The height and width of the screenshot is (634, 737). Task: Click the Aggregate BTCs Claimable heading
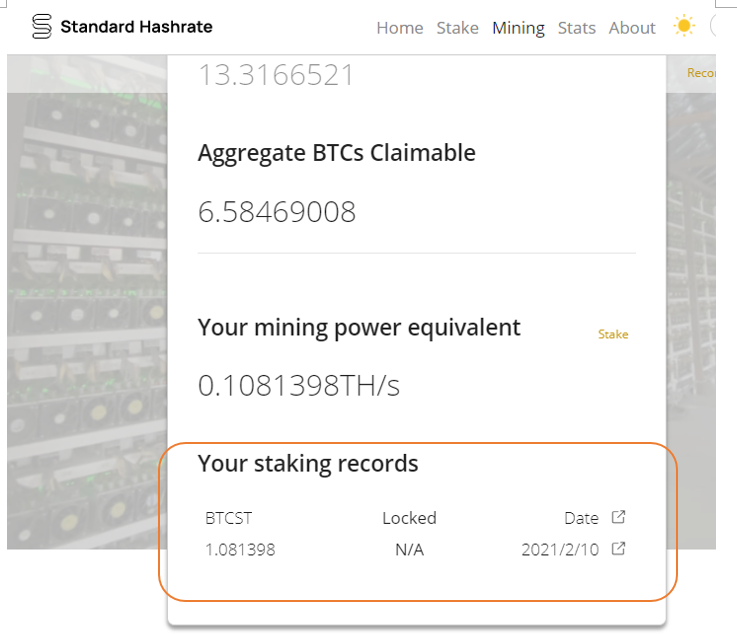[x=337, y=154]
